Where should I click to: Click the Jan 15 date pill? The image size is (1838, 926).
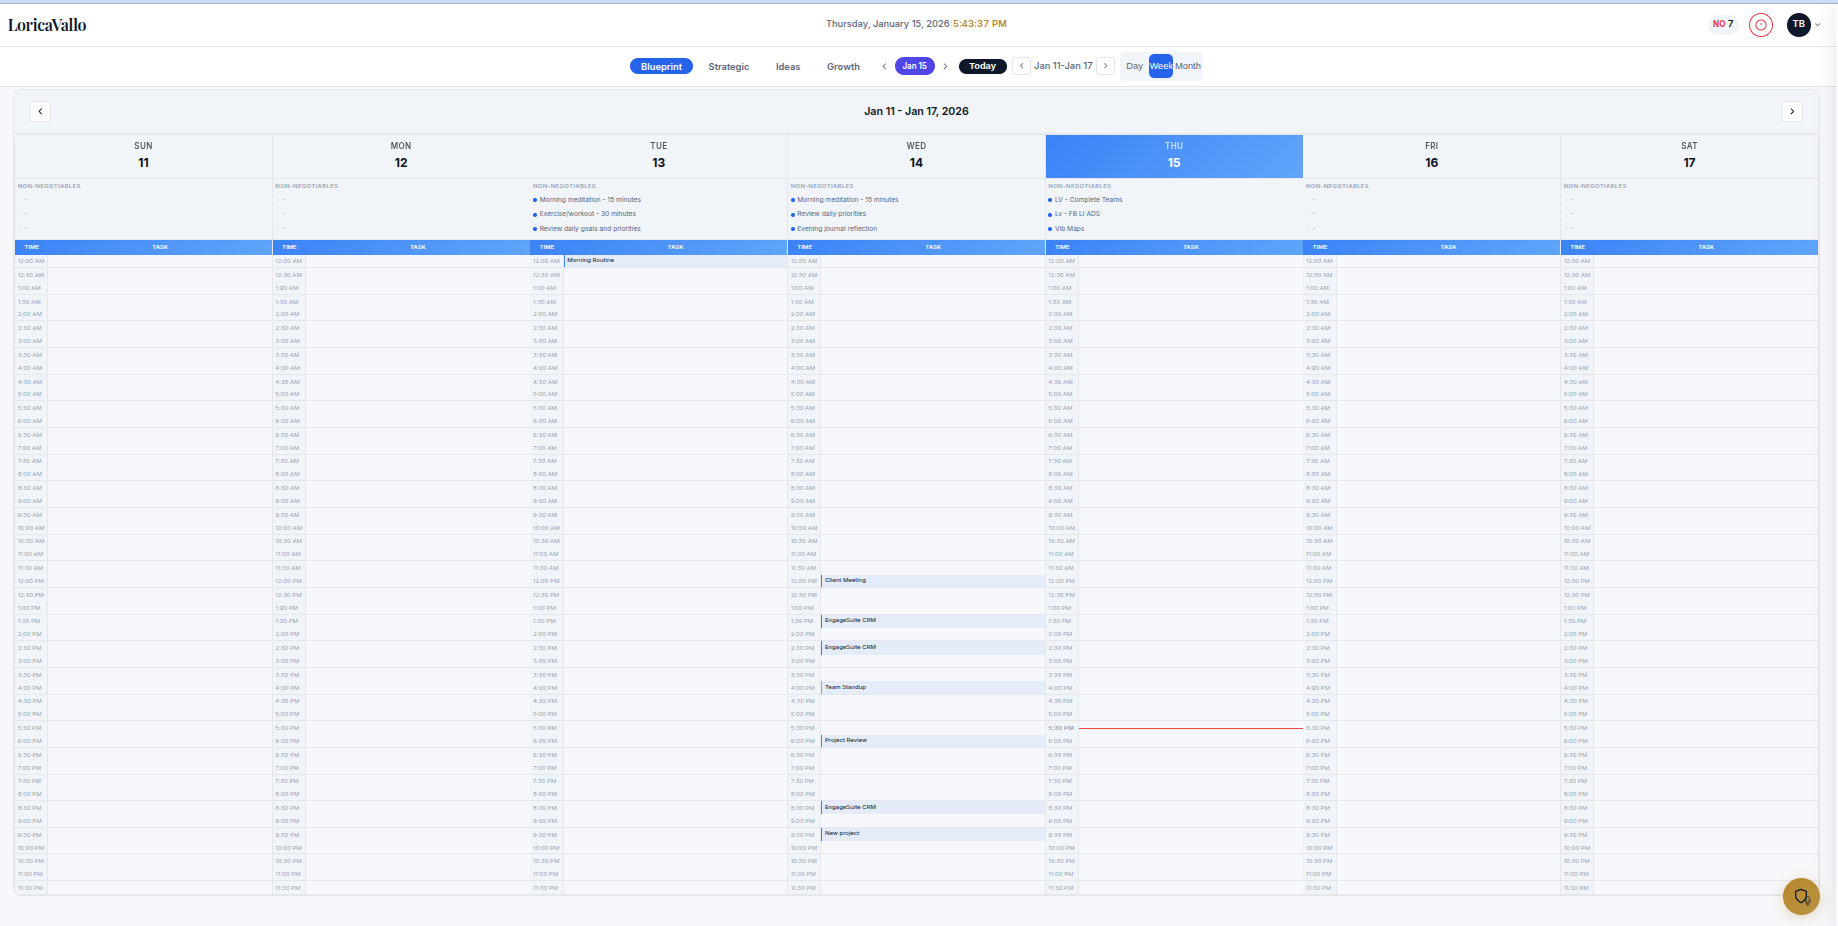[x=914, y=66]
